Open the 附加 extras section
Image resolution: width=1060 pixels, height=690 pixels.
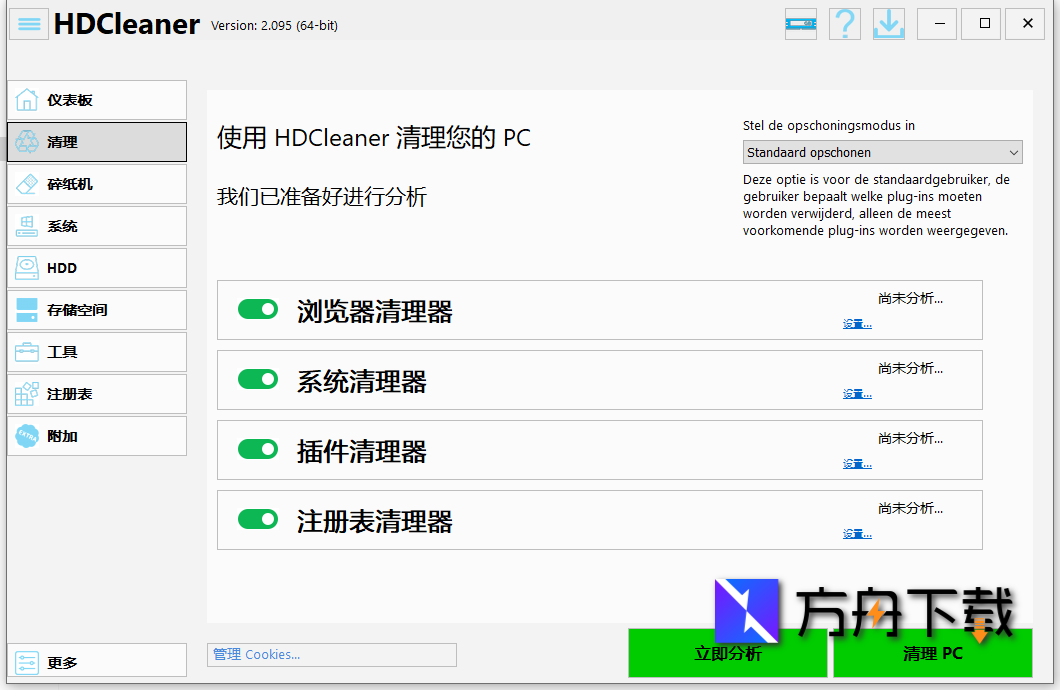(96, 436)
